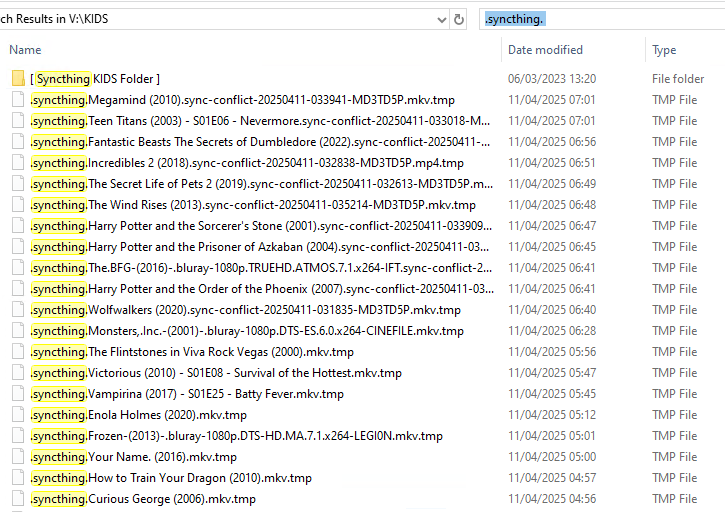Select the Sorcerer's Stone file icon
Image resolution: width=725 pixels, height=512 pixels.
pyautogui.click(x=18, y=226)
